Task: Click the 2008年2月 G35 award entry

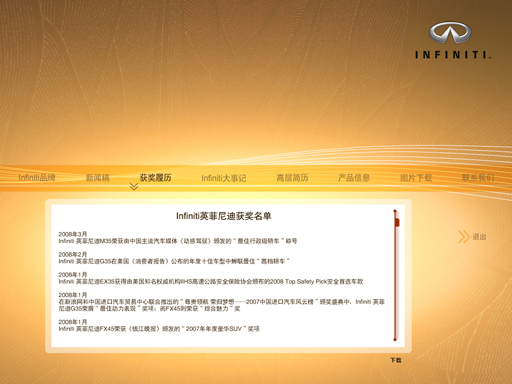Action: click(x=174, y=258)
